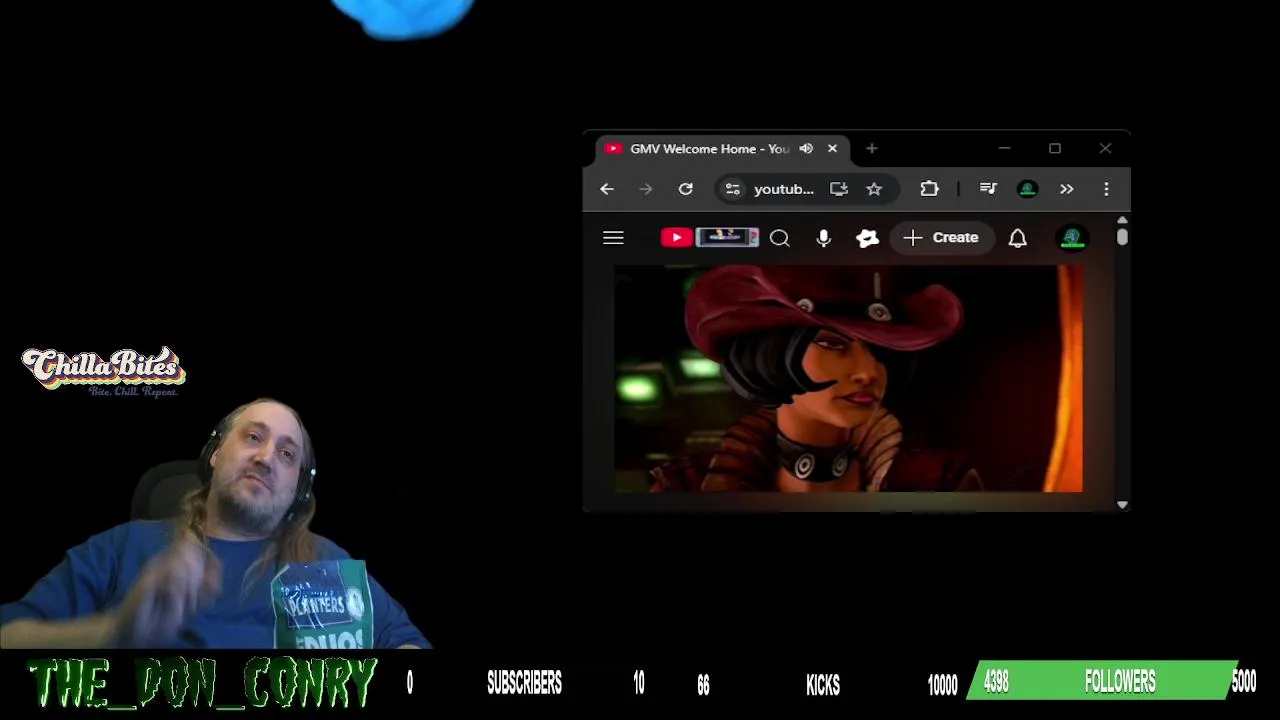This screenshot has width=1280, height=720.
Task: Close the browser window
Action: (x=1105, y=149)
